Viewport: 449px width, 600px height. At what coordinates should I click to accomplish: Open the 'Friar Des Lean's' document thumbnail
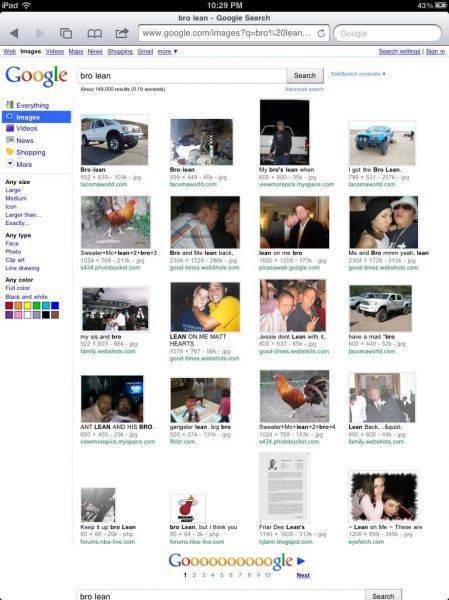tap(285, 487)
